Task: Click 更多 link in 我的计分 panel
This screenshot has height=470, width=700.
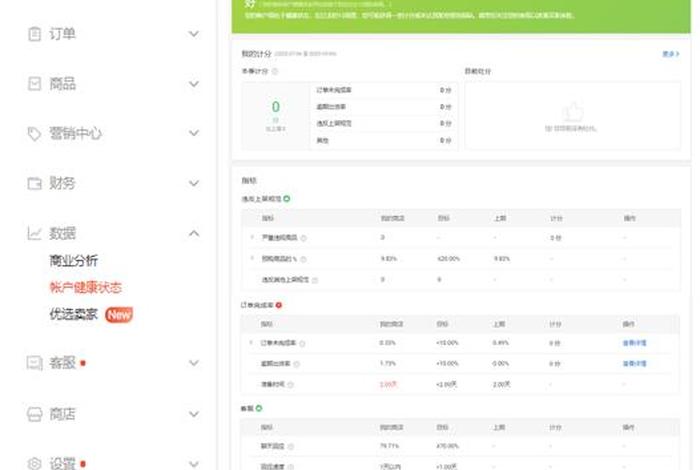Action: pyautogui.click(x=671, y=54)
